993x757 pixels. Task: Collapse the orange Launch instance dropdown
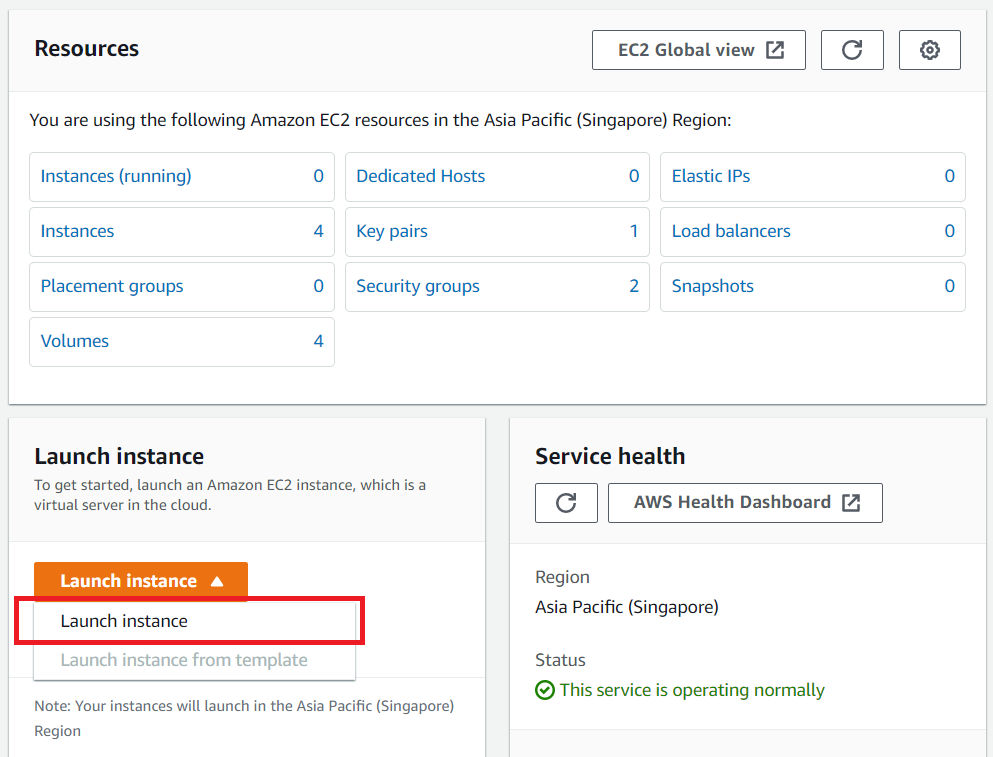(141, 580)
